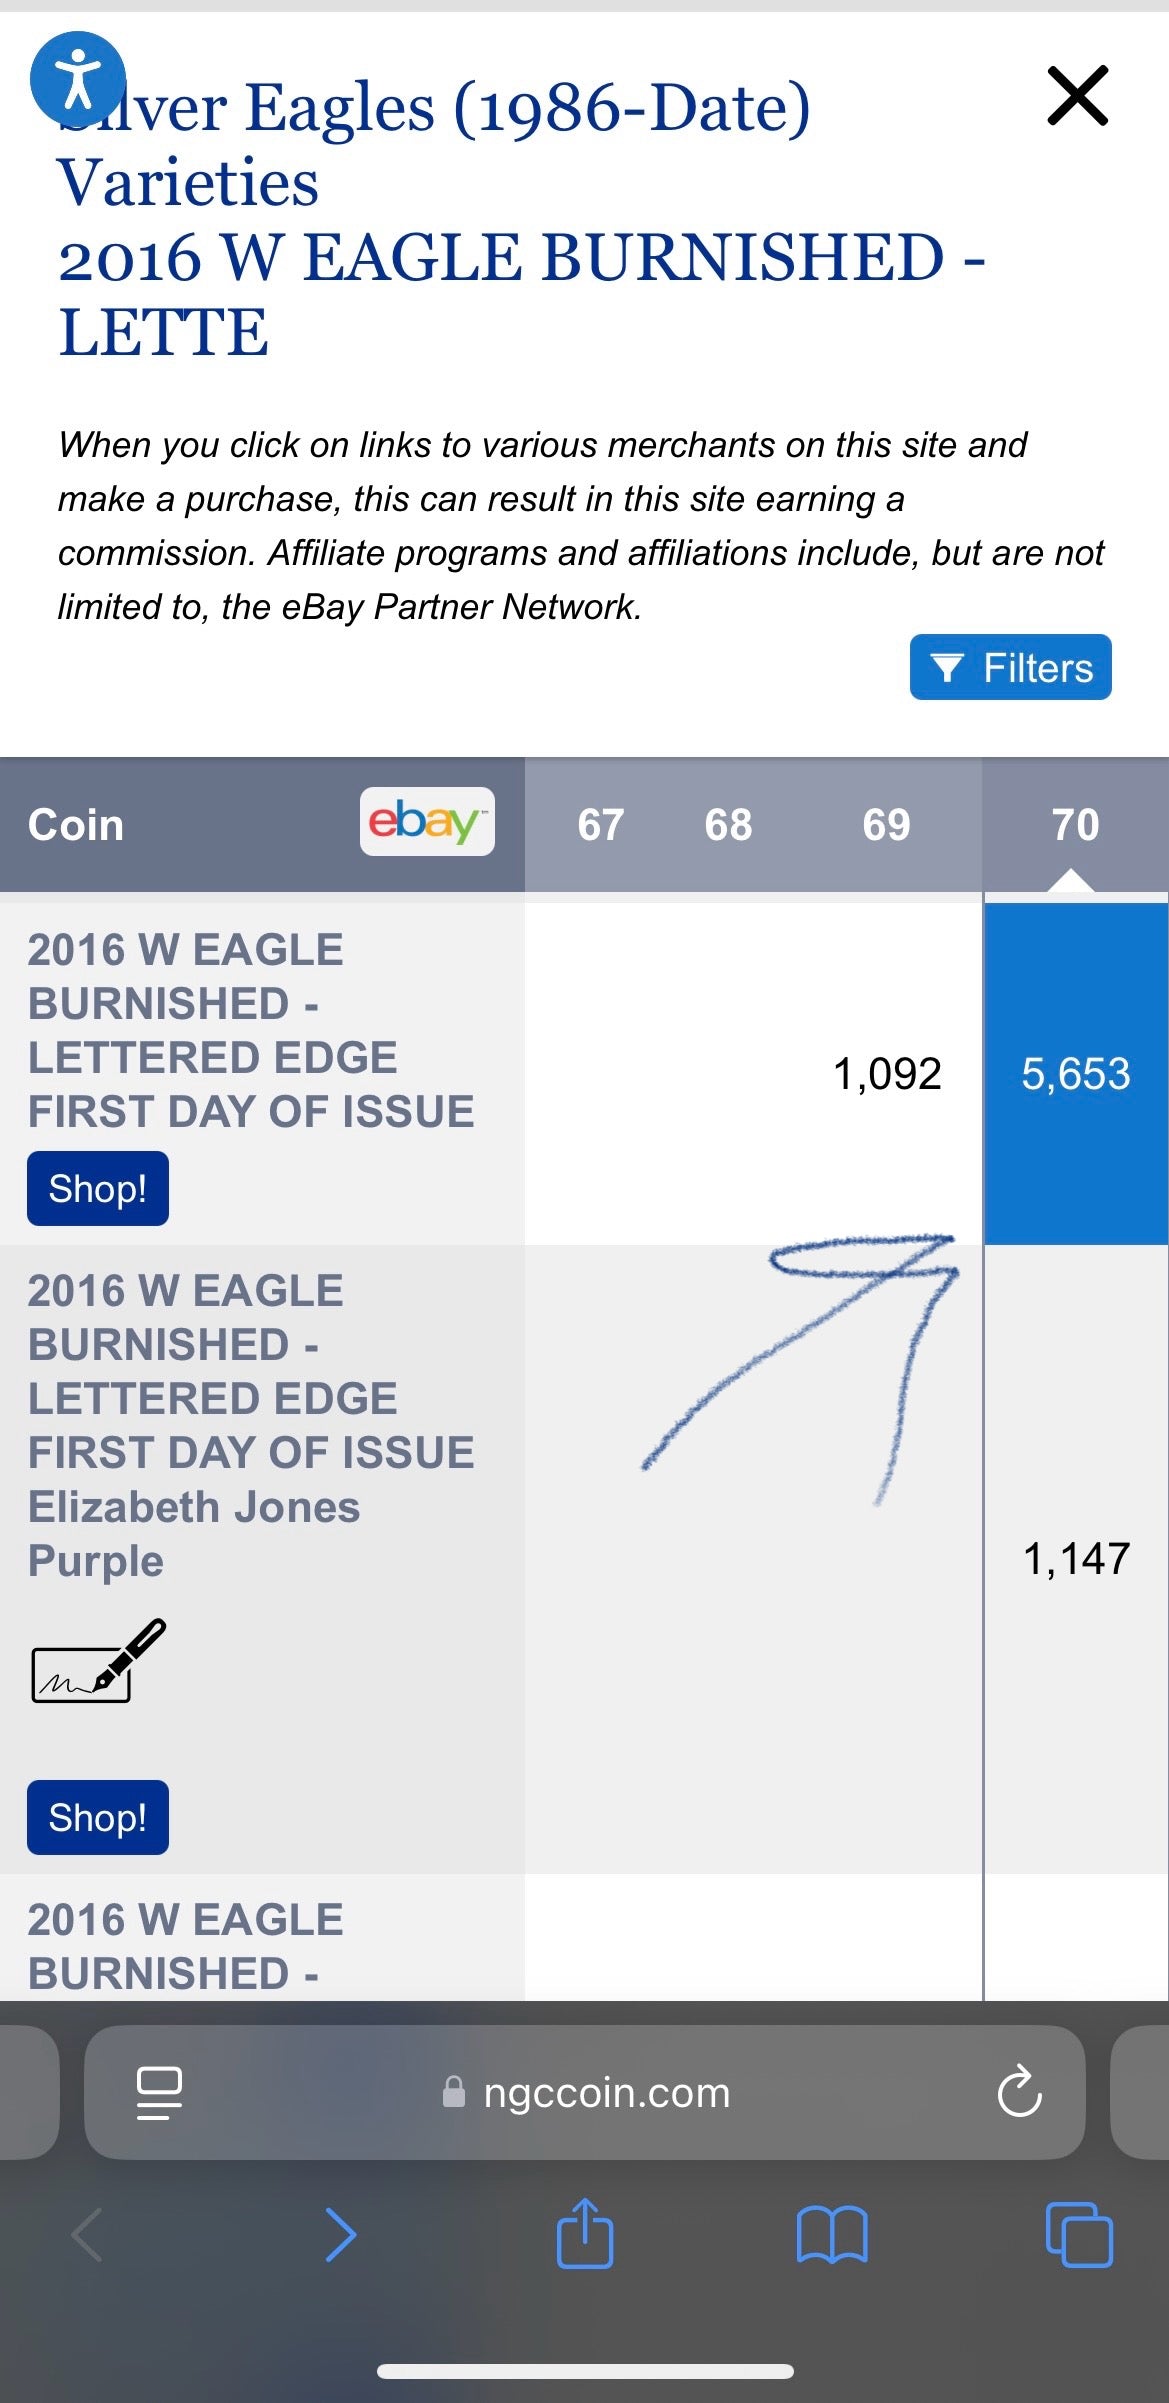Viewport: 1169px width, 2403px height.
Task: Click Shop! for First Day of Issue coin
Action: point(98,1189)
